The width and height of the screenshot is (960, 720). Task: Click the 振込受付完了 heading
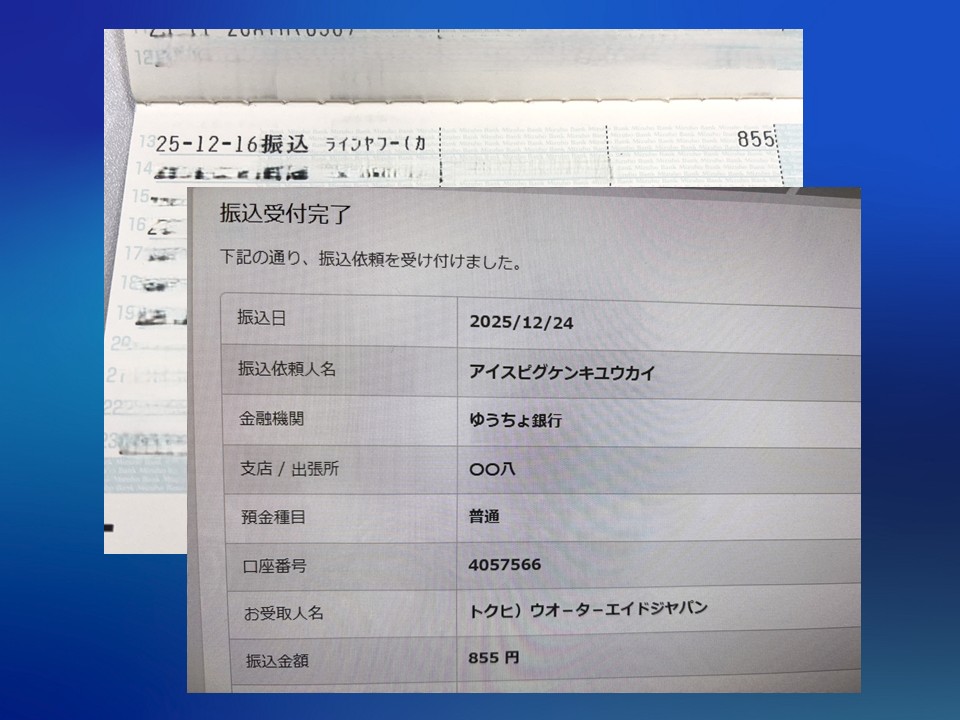[x=285, y=214]
